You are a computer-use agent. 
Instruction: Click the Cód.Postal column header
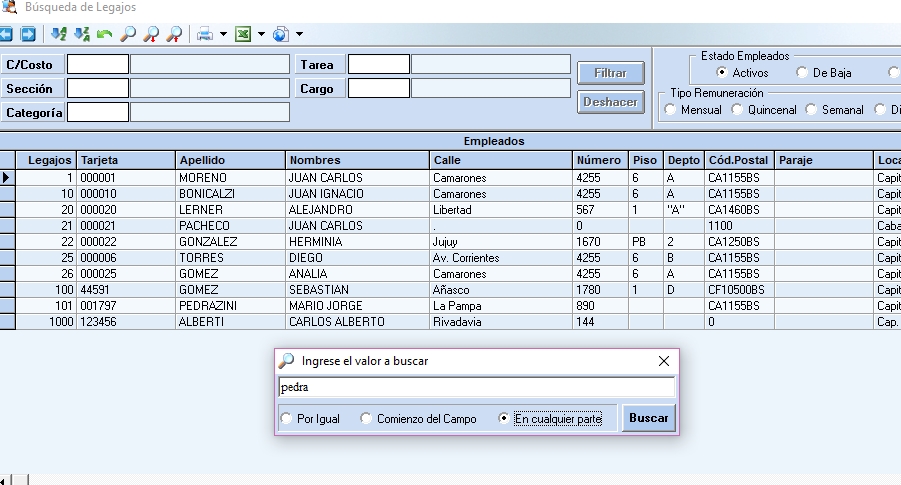tap(740, 160)
